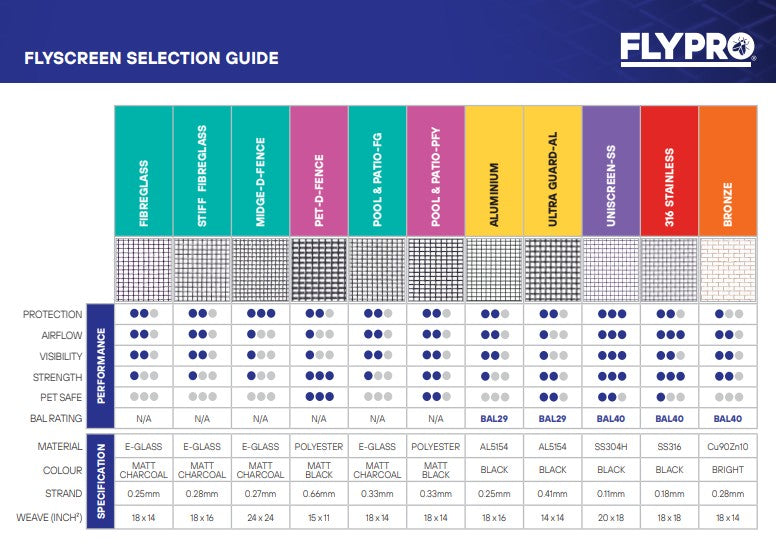776x548 pixels.
Task: Click the FLYPRO logo
Action: point(685,48)
